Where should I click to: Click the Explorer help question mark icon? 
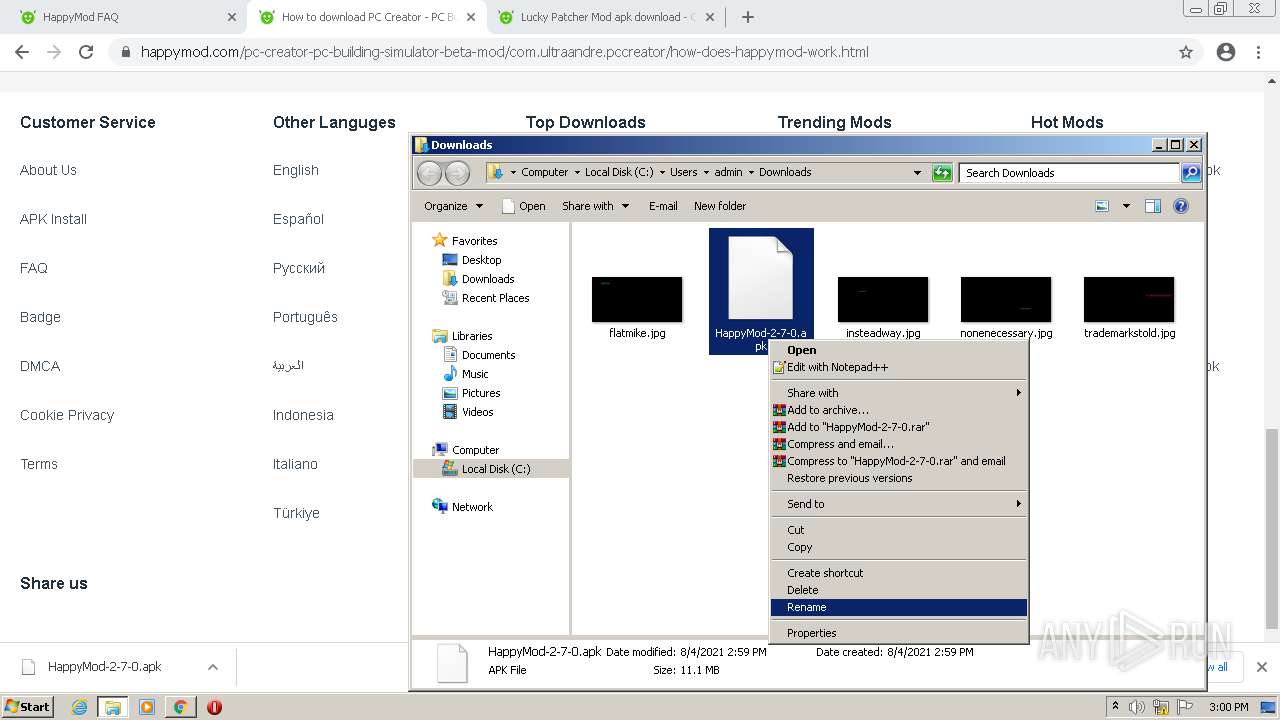click(x=1180, y=206)
